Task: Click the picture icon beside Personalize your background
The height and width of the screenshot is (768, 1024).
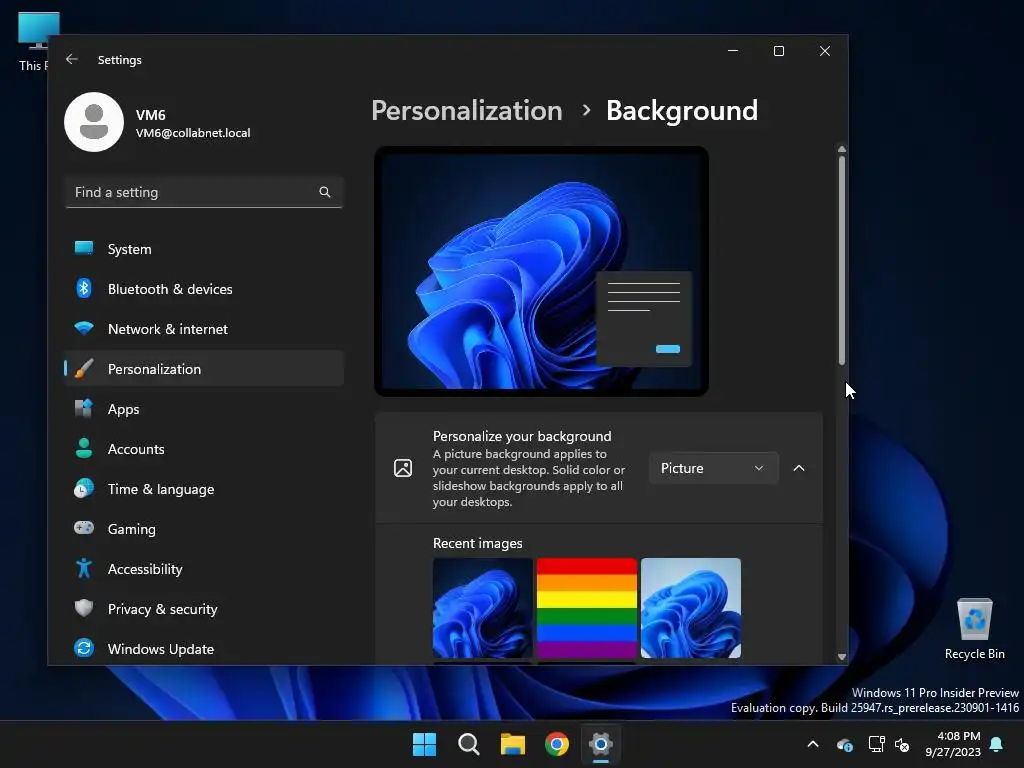Action: [x=403, y=468]
